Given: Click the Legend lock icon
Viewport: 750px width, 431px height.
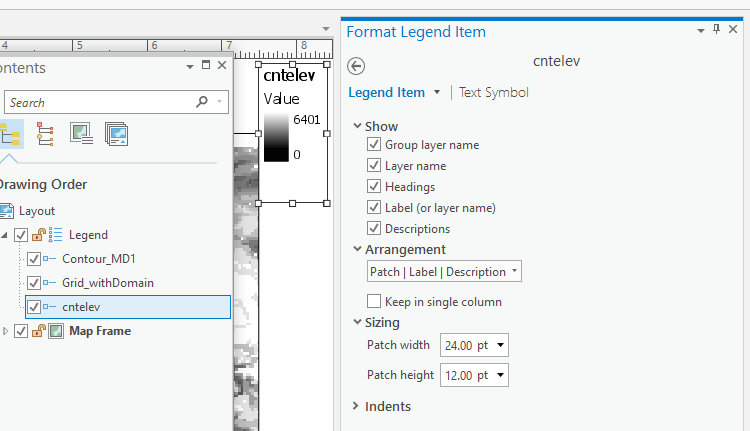Looking at the screenshot, I should (37, 235).
